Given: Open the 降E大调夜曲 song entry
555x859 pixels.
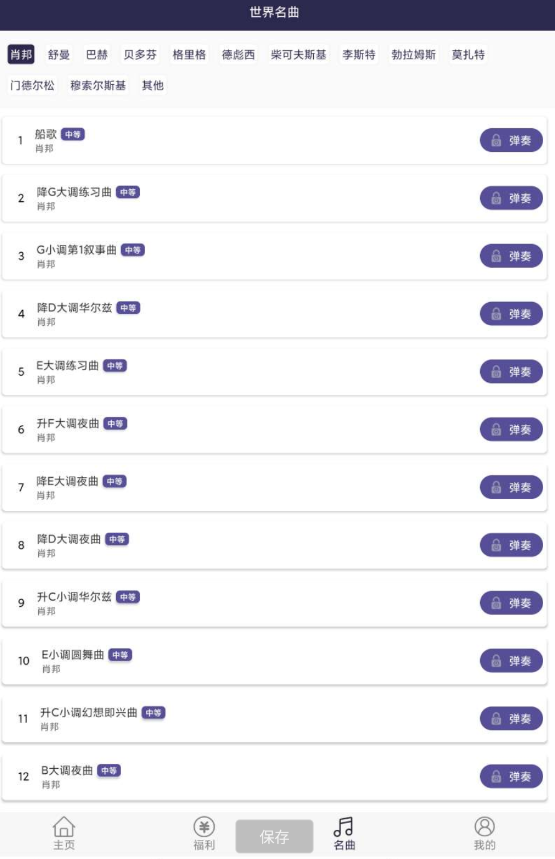Looking at the screenshot, I should click(x=274, y=488).
